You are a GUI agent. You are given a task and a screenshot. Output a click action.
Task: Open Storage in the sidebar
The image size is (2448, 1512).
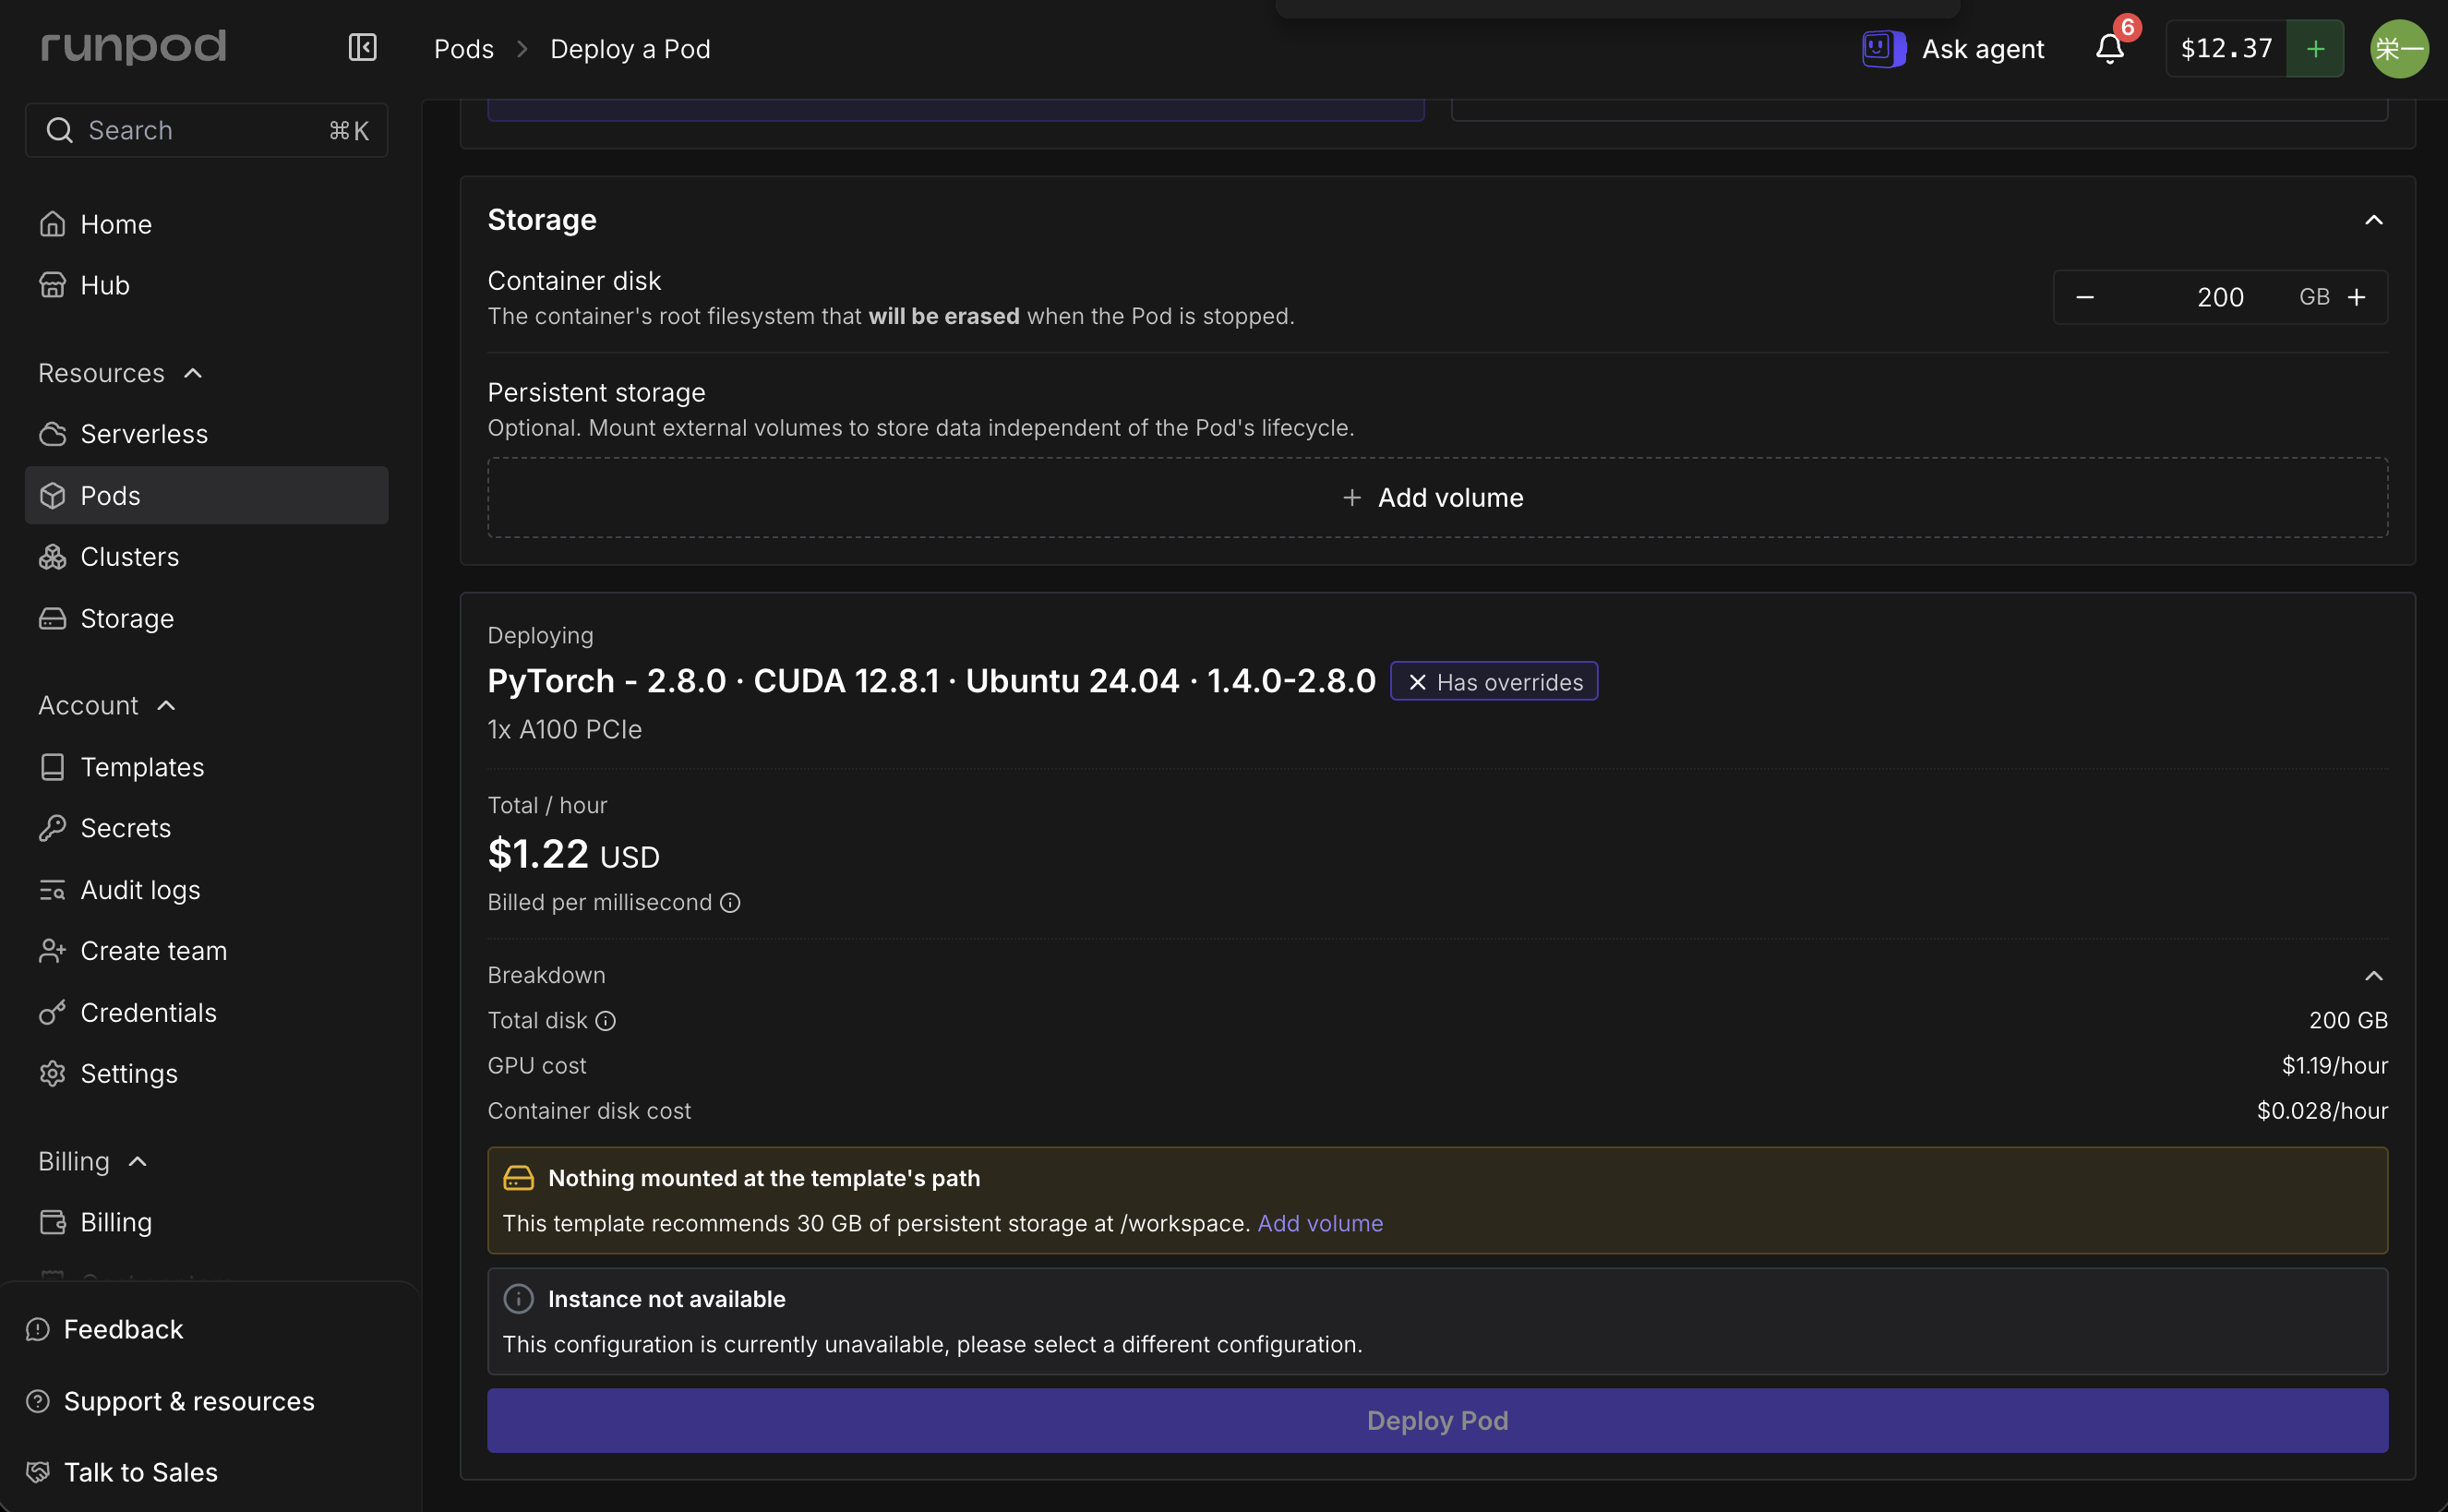206,618
